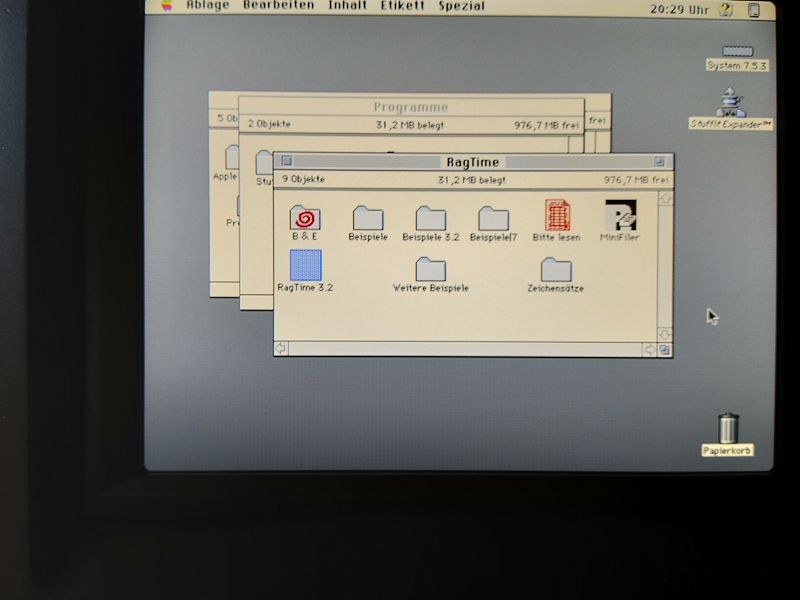The height and width of the screenshot is (600, 800).
Task: Click the RagTime window size box
Action: coord(664,349)
